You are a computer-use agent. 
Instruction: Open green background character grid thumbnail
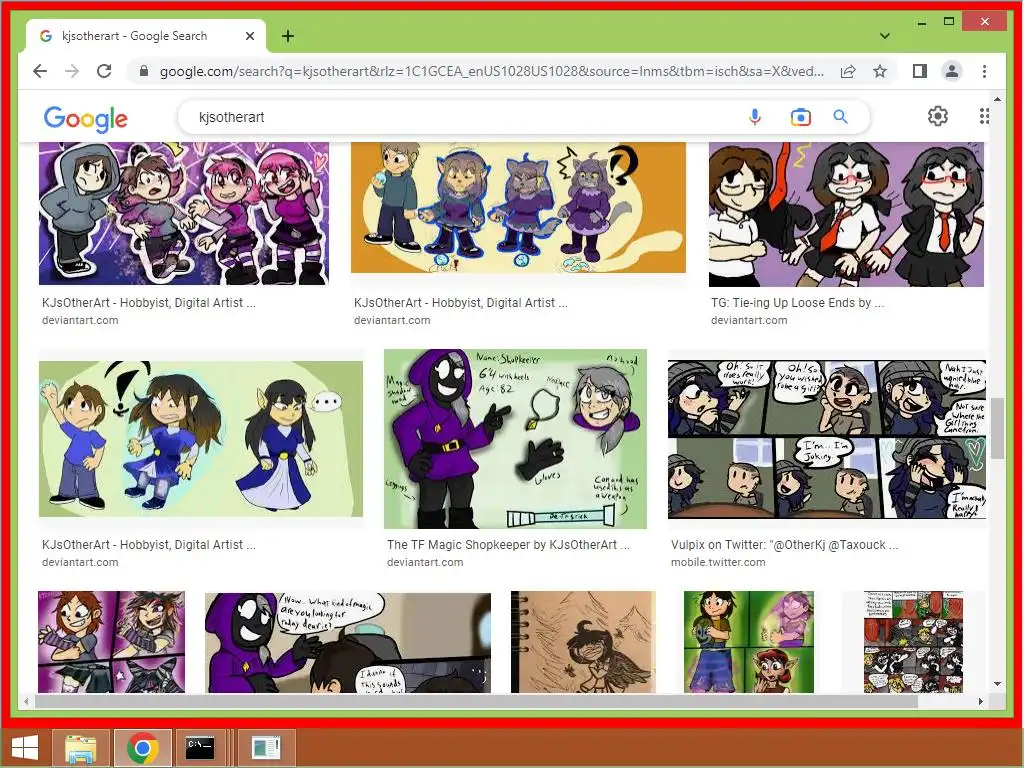coord(749,642)
